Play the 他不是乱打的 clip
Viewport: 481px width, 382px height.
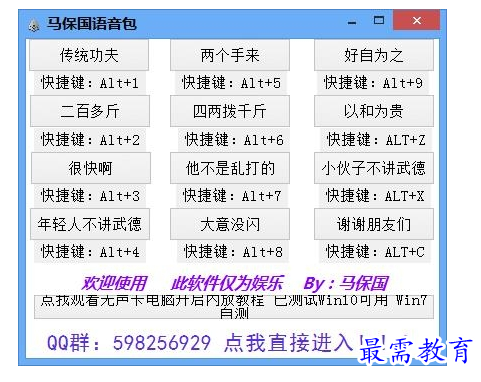pos(230,168)
